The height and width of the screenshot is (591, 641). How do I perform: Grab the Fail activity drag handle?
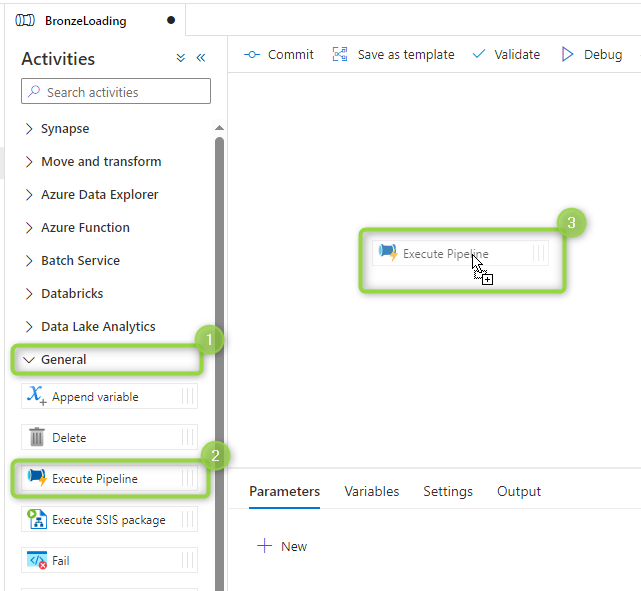click(188, 560)
